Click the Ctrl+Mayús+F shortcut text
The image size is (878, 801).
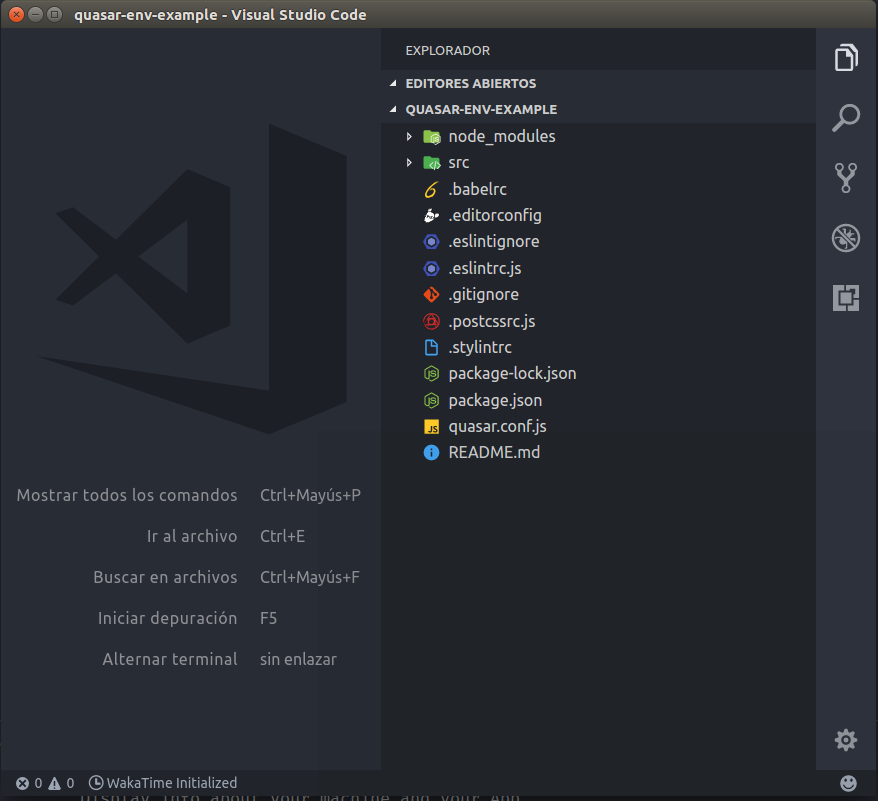tap(310, 578)
